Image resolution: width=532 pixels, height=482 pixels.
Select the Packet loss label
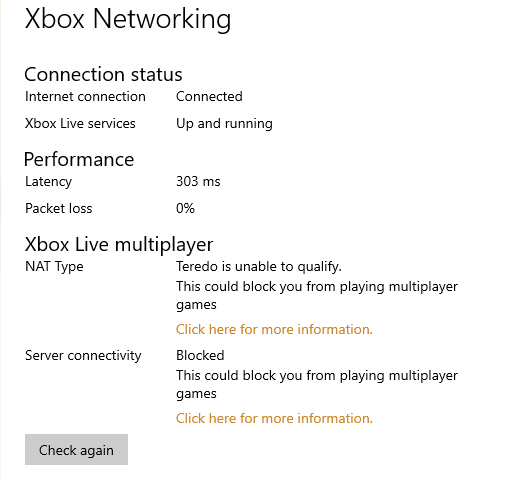(x=59, y=208)
